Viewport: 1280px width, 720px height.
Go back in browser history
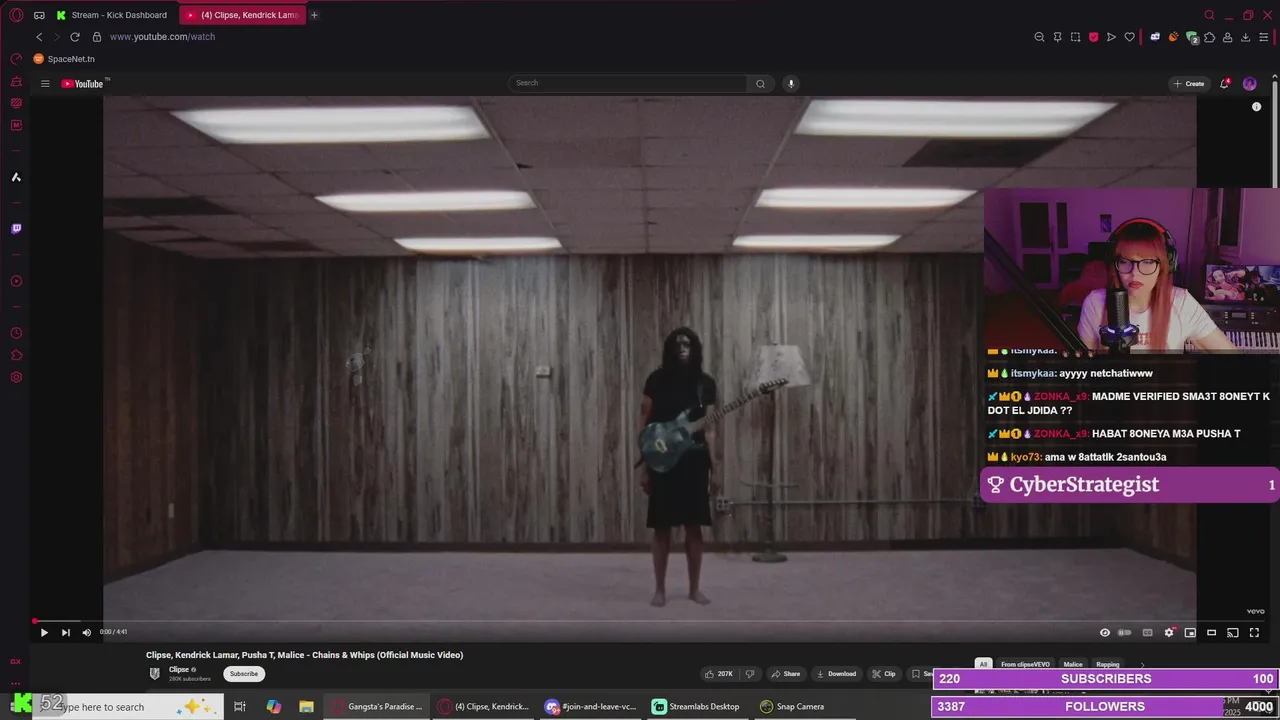39,37
